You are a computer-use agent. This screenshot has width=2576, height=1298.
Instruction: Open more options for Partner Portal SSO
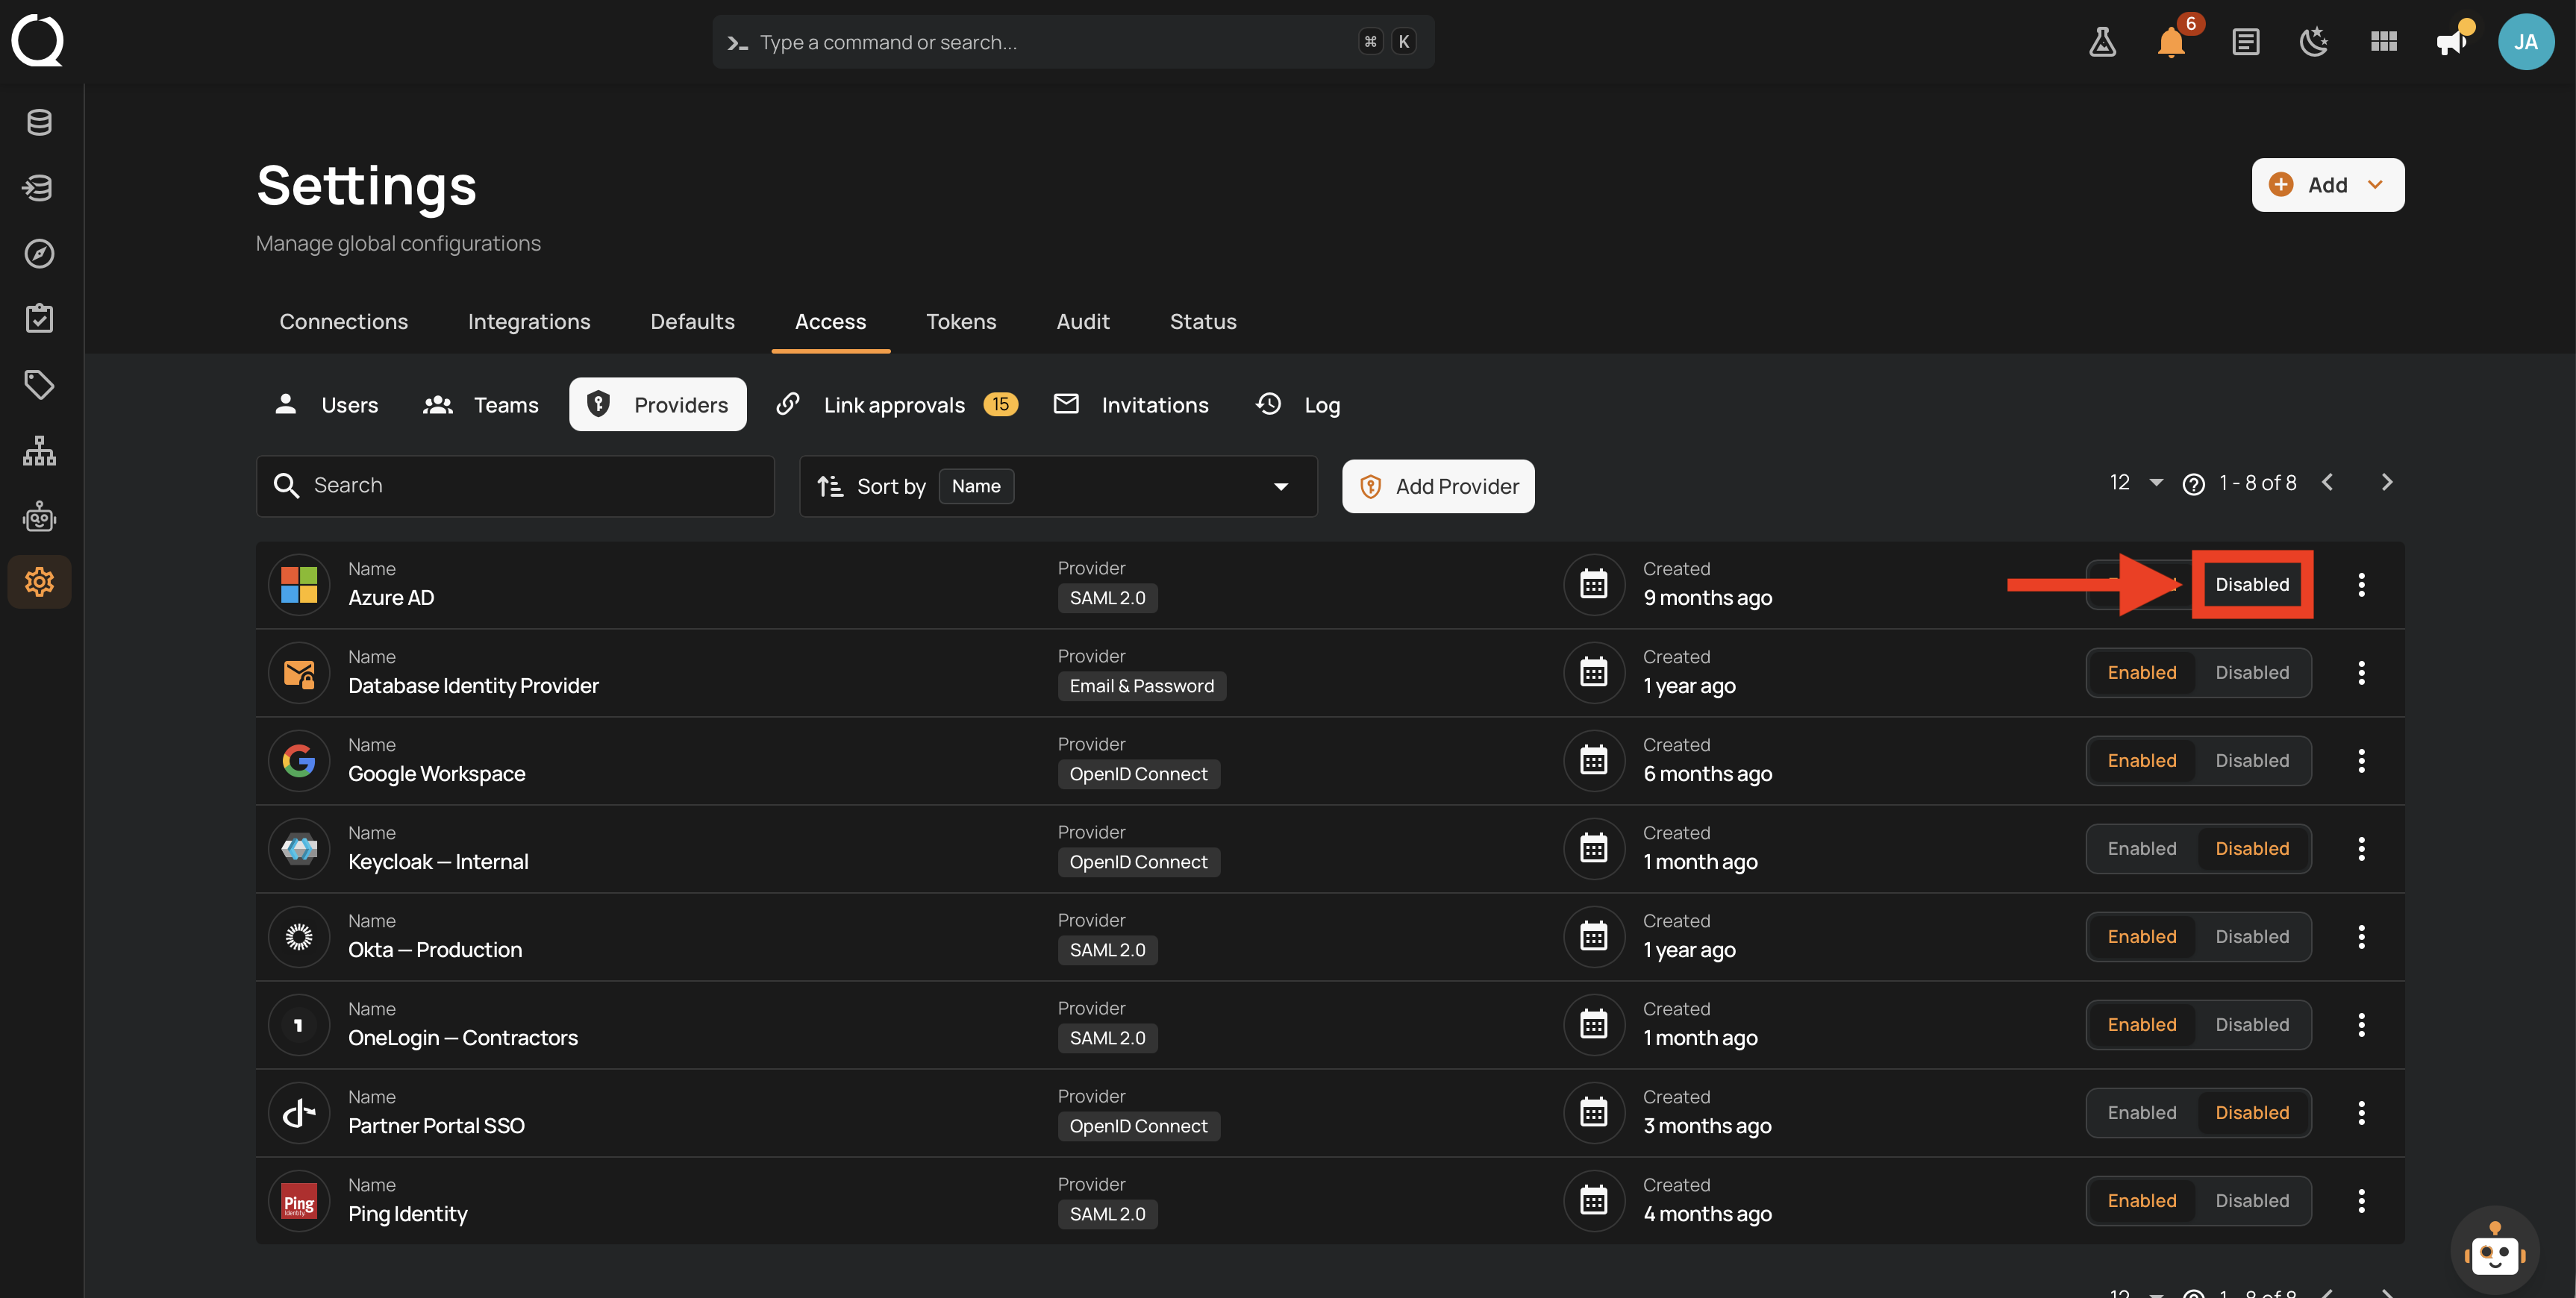(2361, 1113)
